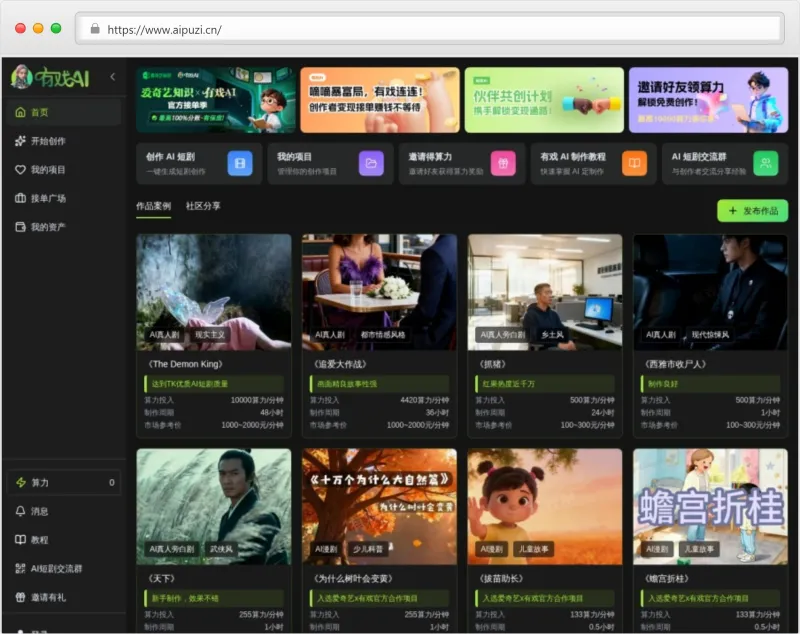Open 开始创作 in the sidebar
Viewport: 800px width, 634px height.
[47, 141]
